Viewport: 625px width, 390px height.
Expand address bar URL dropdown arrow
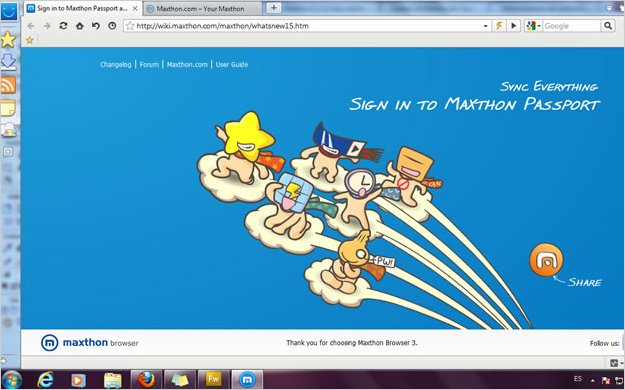click(485, 26)
